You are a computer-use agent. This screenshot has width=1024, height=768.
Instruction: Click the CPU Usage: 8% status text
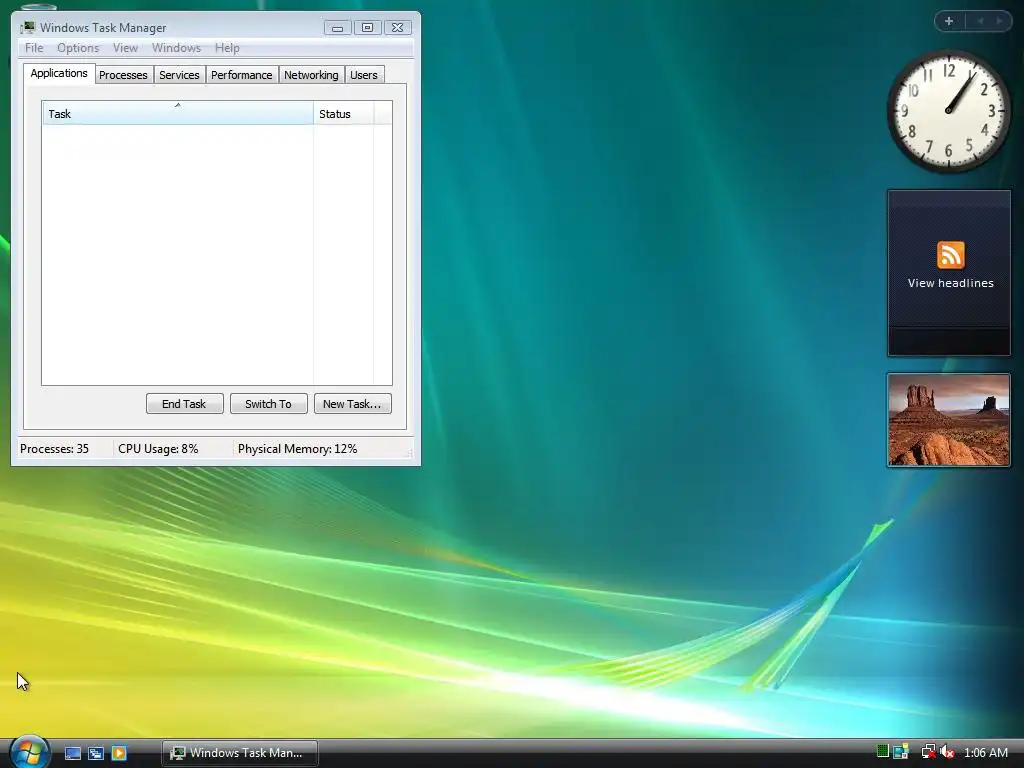click(158, 449)
